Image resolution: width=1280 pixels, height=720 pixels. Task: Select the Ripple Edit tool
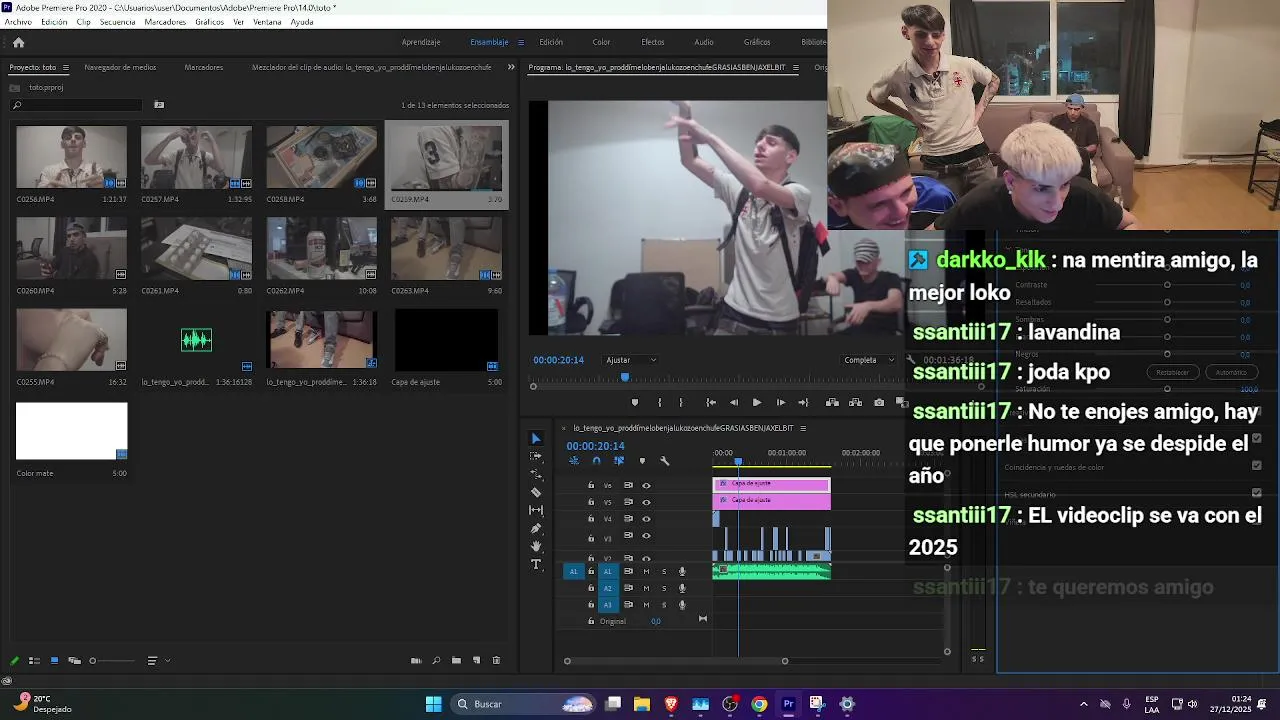click(x=536, y=474)
